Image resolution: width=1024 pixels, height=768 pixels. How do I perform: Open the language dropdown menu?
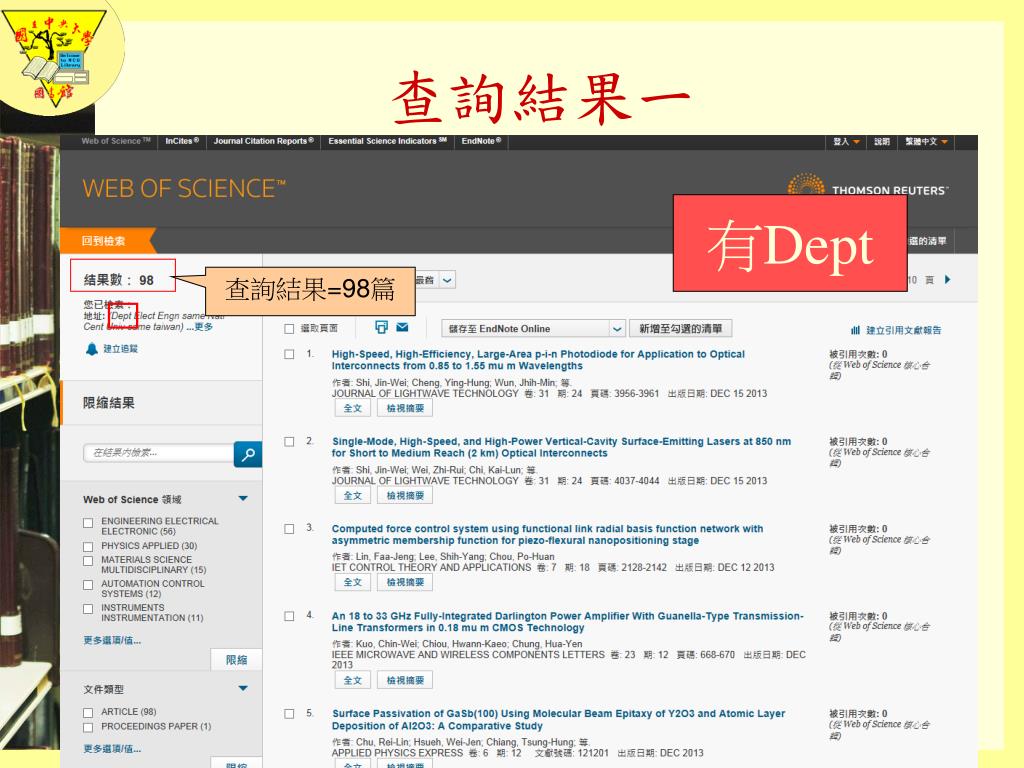click(926, 142)
